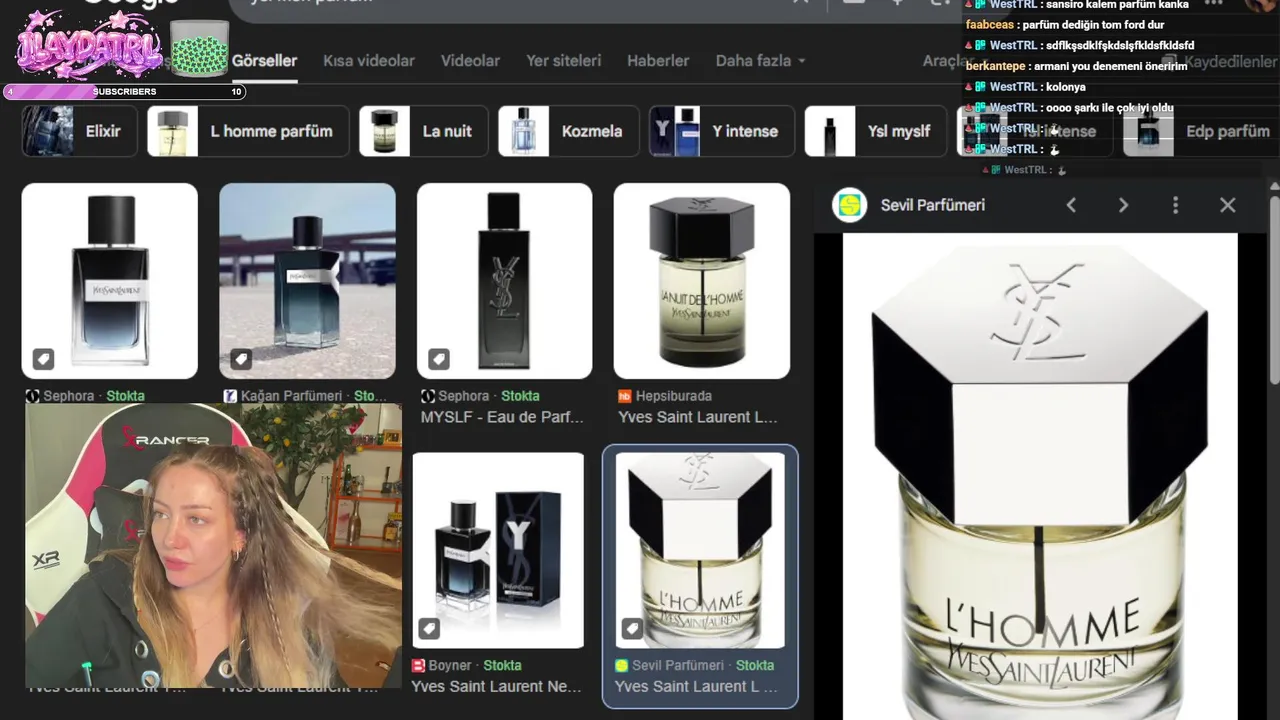Select the Y intense filter chip
The image size is (1280, 720).
tap(721, 131)
